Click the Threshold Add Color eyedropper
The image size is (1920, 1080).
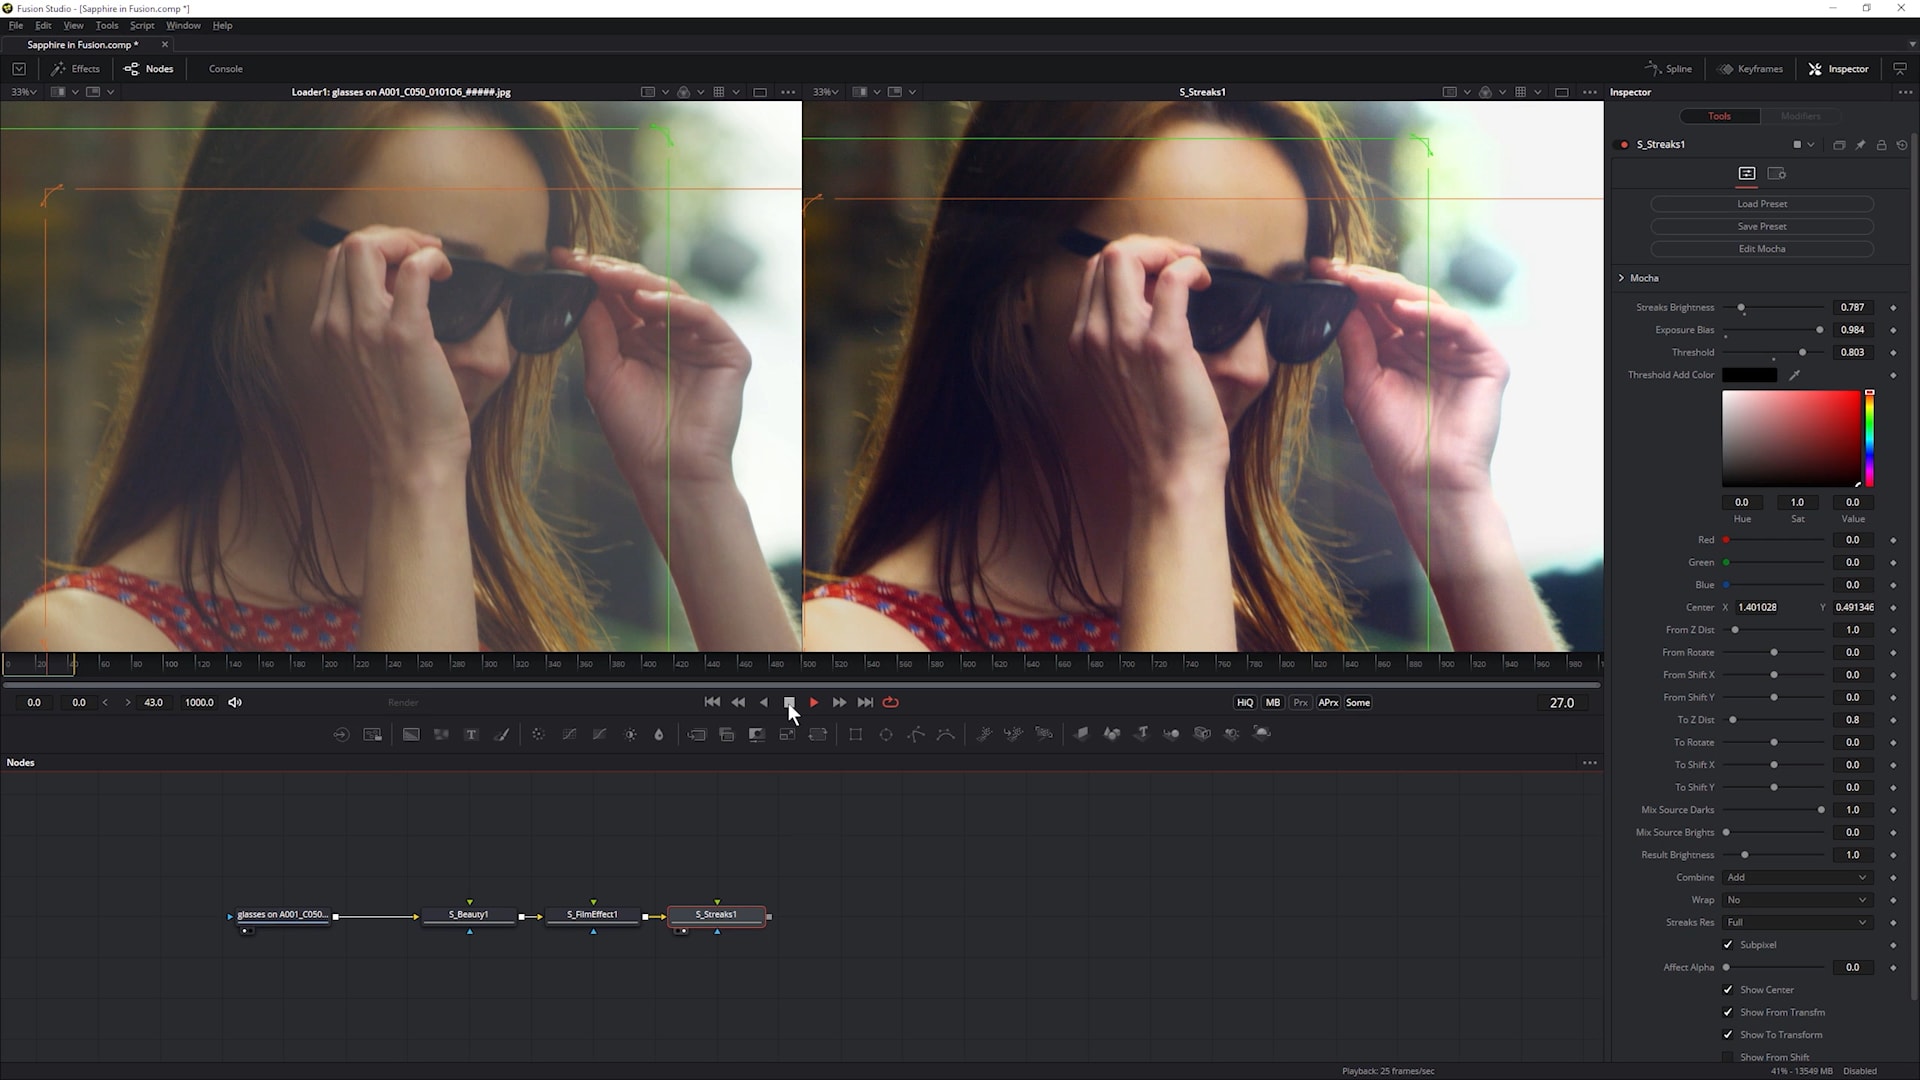(x=1794, y=375)
